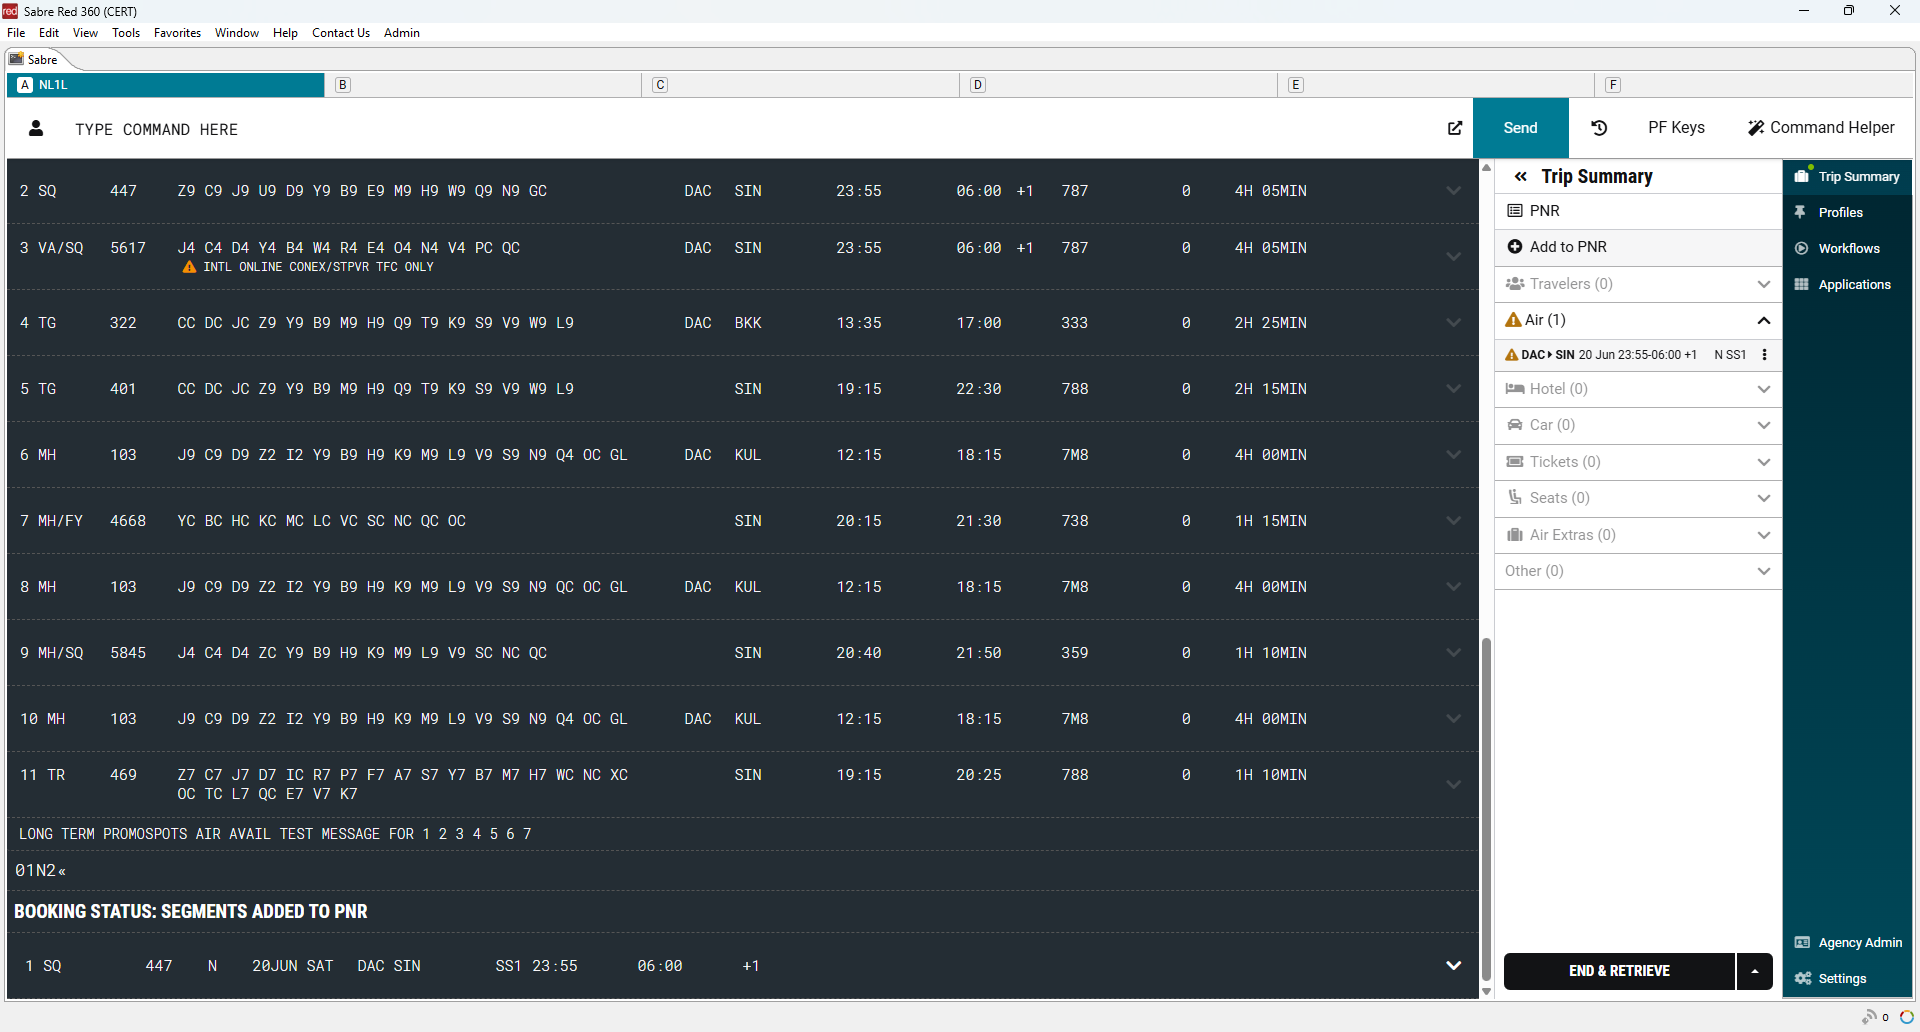This screenshot has width=1920, height=1032.
Task: Open the DAC-SIN segment three-dot menu
Action: click(x=1764, y=355)
